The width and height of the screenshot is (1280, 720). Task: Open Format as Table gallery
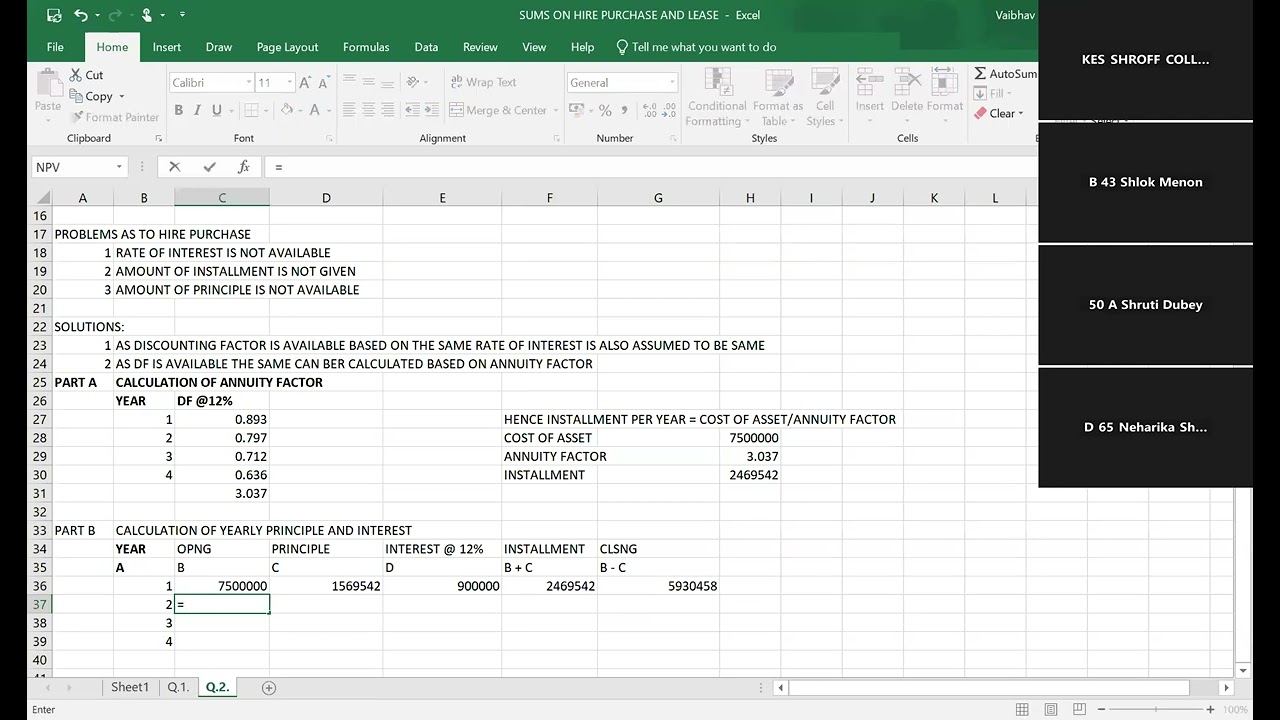tap(778, 97)
